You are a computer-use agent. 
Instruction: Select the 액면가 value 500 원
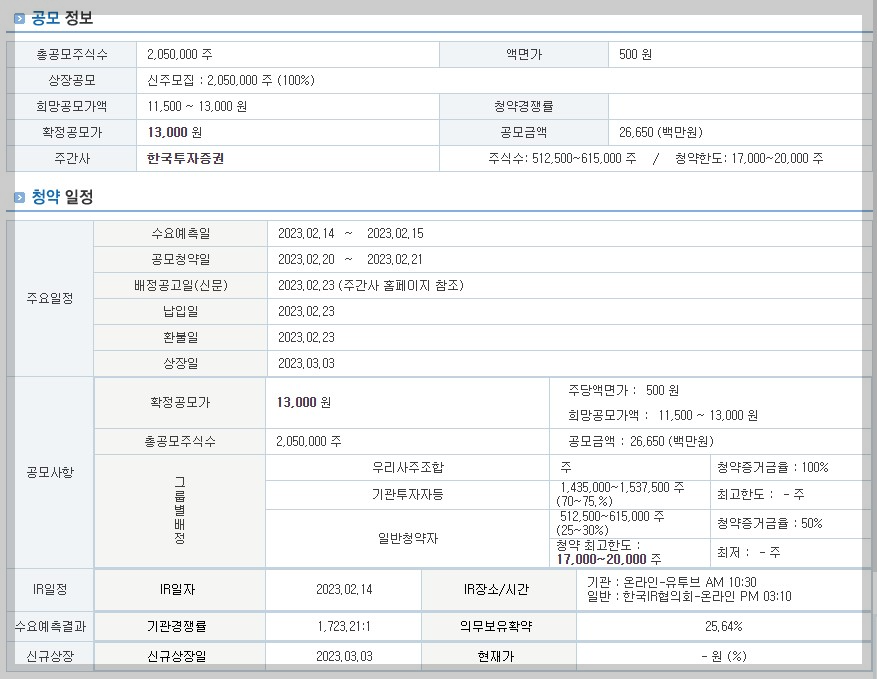[x=635, y=54]
